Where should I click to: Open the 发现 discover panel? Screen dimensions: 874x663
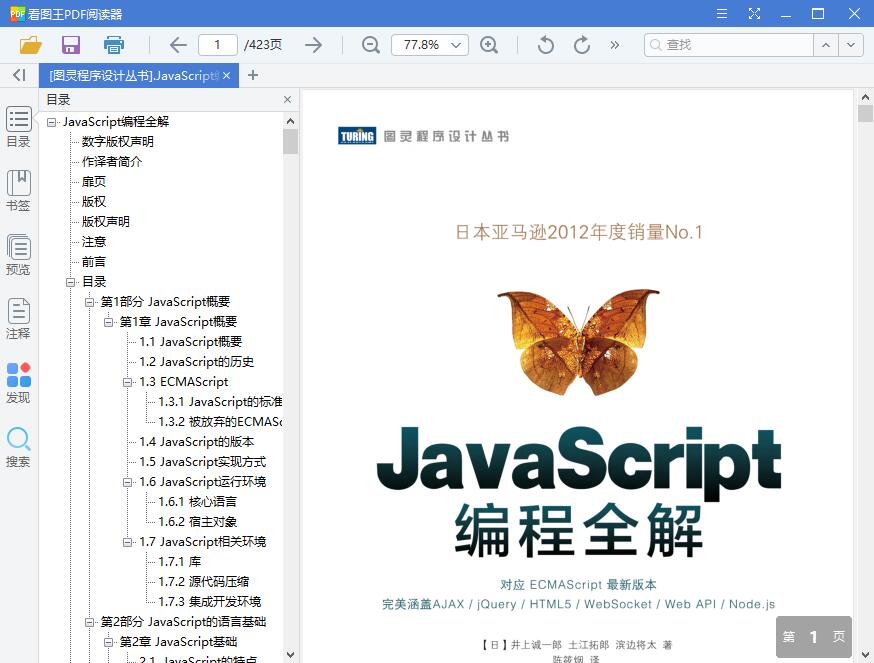(18, 384)
